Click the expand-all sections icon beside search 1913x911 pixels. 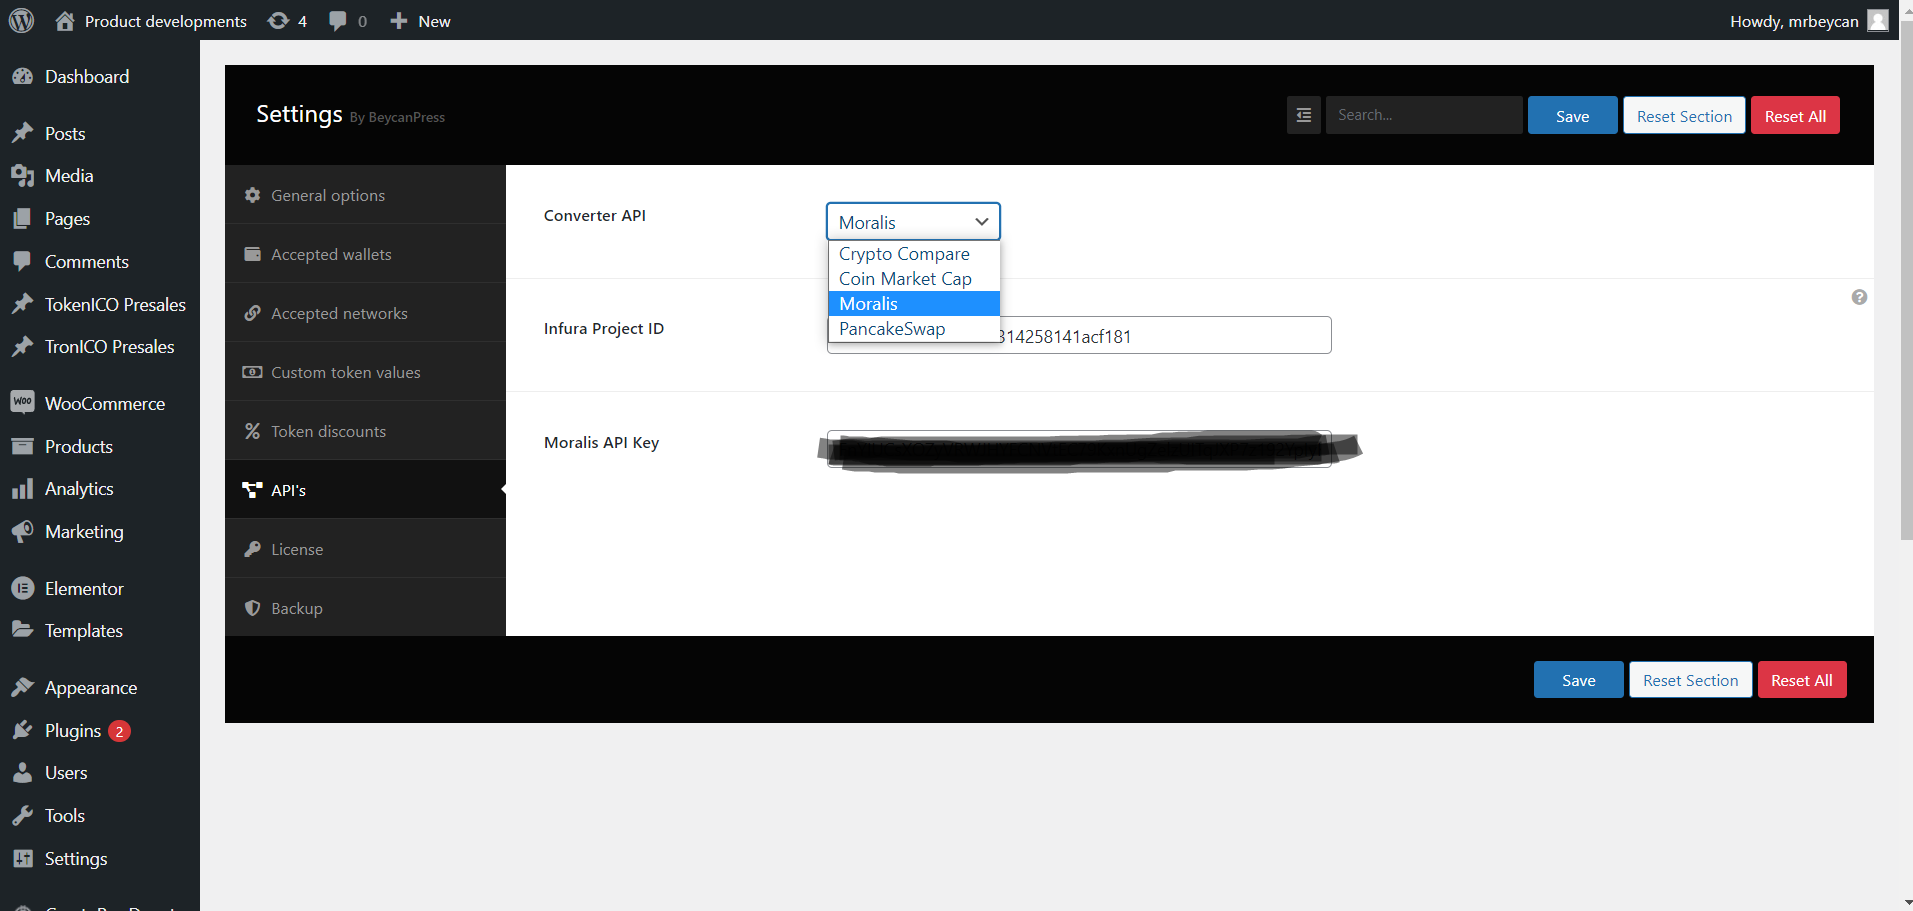pos(1304,115)
